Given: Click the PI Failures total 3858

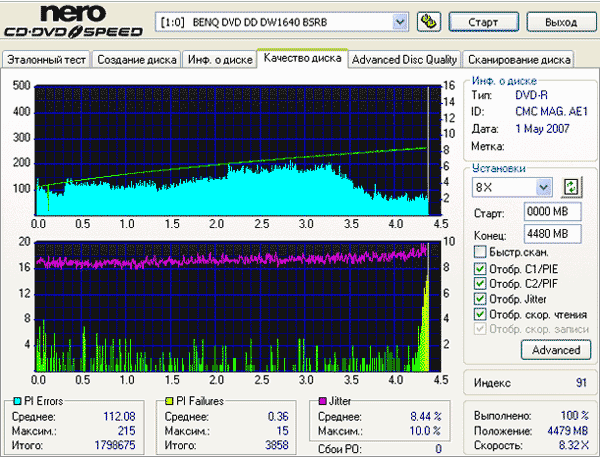Looking at the screenshot, I should tap(277, 445).
